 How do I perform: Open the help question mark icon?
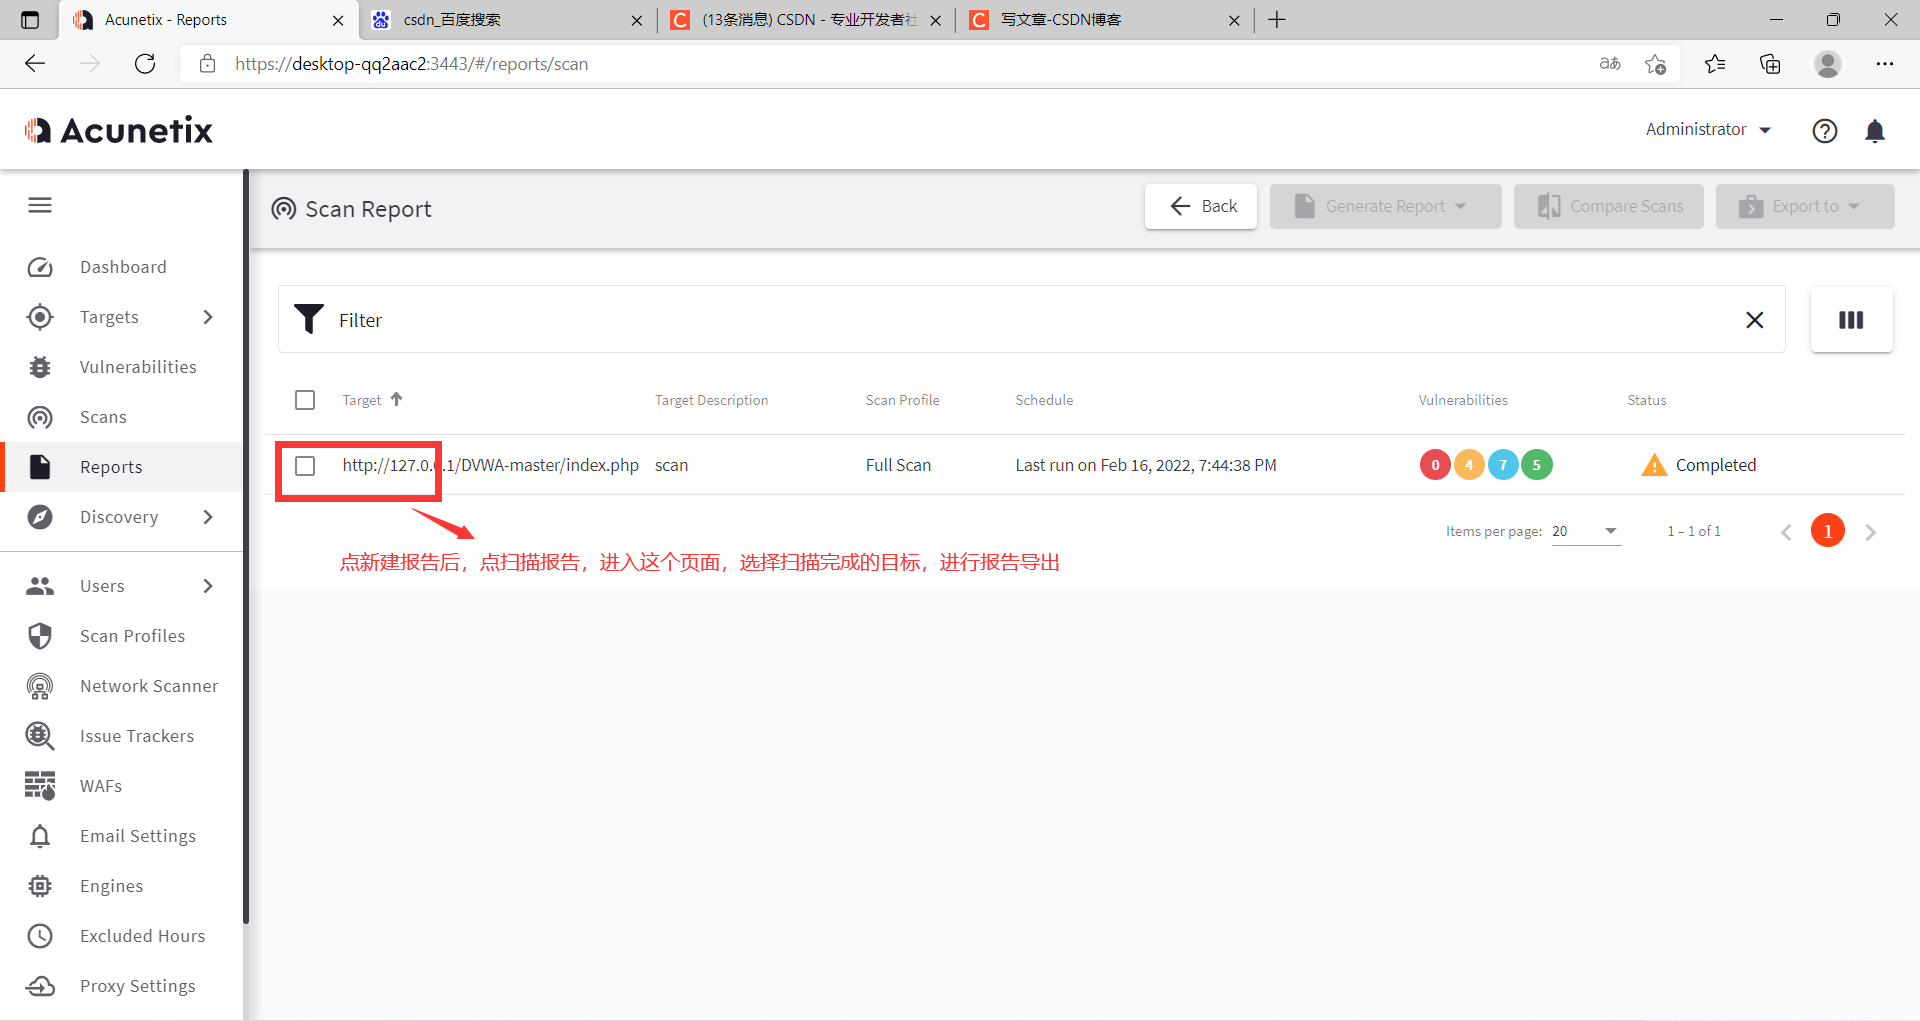1825,131
